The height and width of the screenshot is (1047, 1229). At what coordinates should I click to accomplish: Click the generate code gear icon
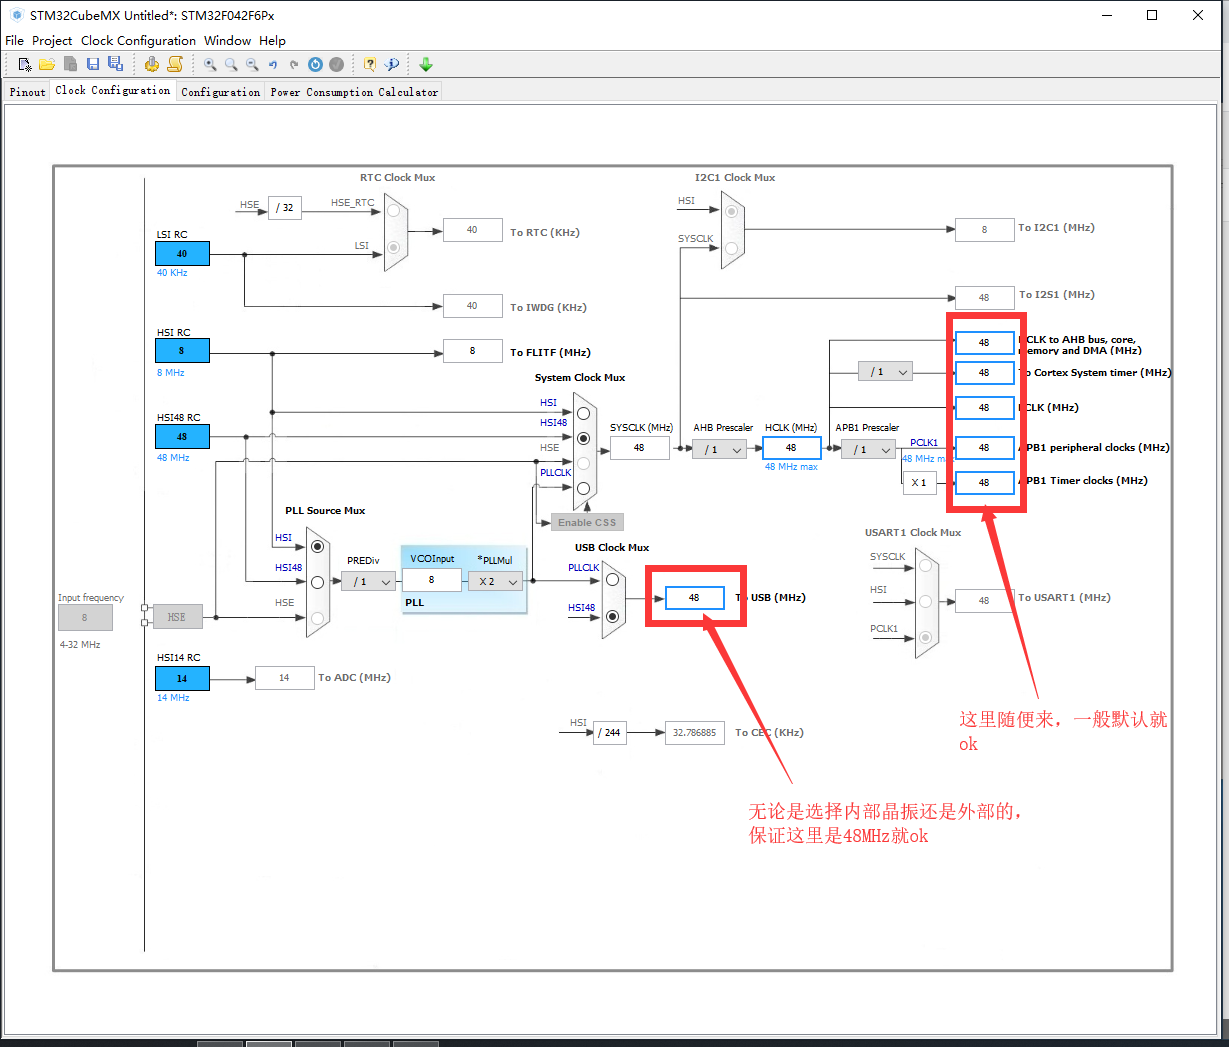(154, 63)
